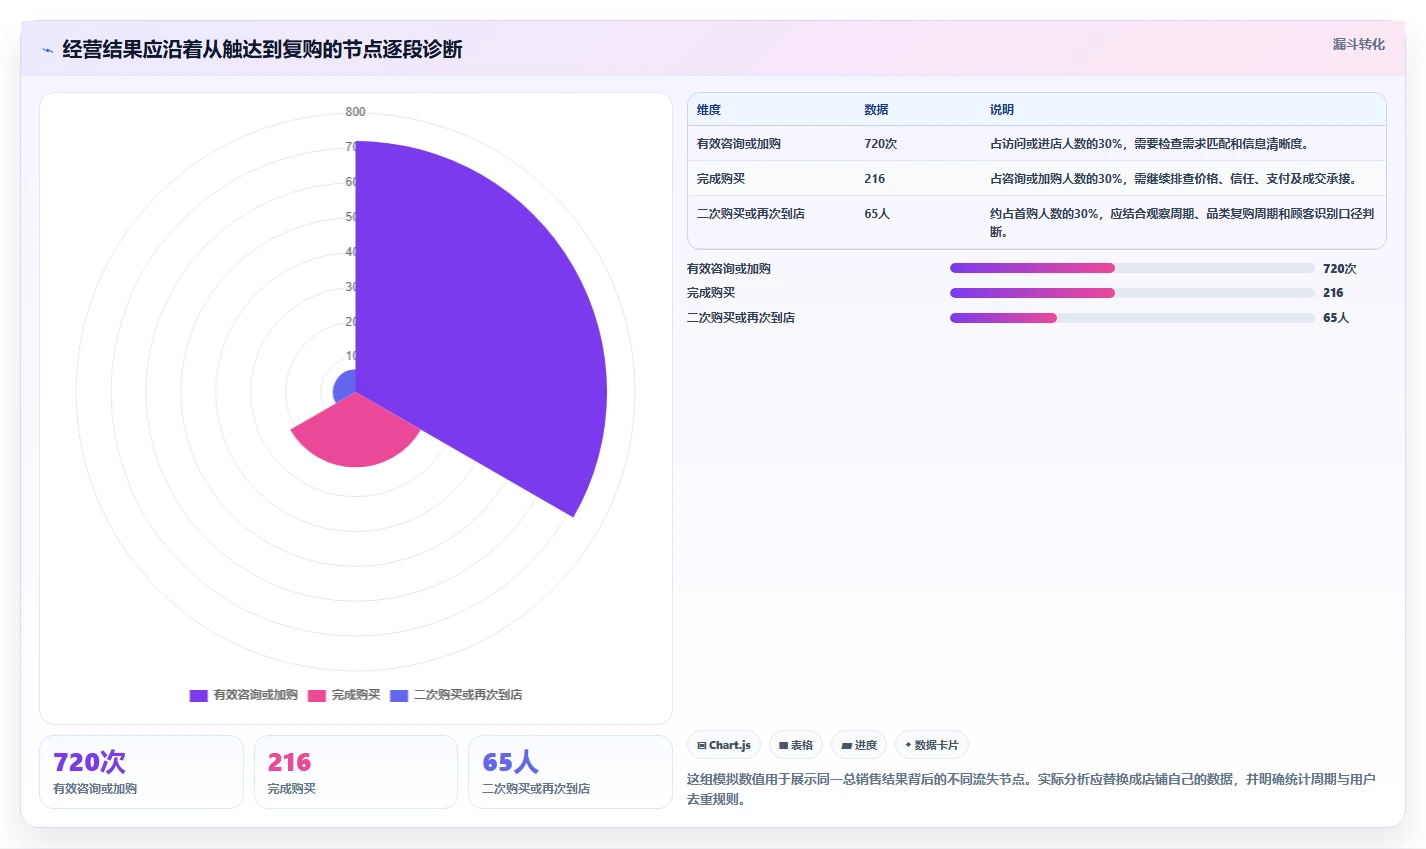Click the 维度 table header
Image resolution: width=1426 pixels, height=849 pixels.
click(709, 110)
